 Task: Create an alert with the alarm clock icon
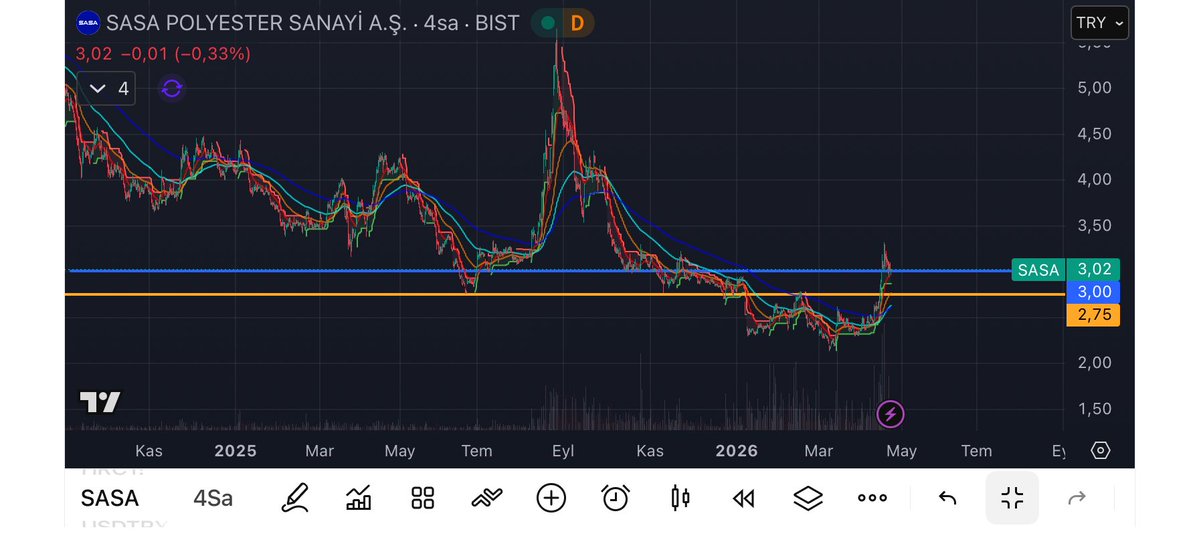616,498
